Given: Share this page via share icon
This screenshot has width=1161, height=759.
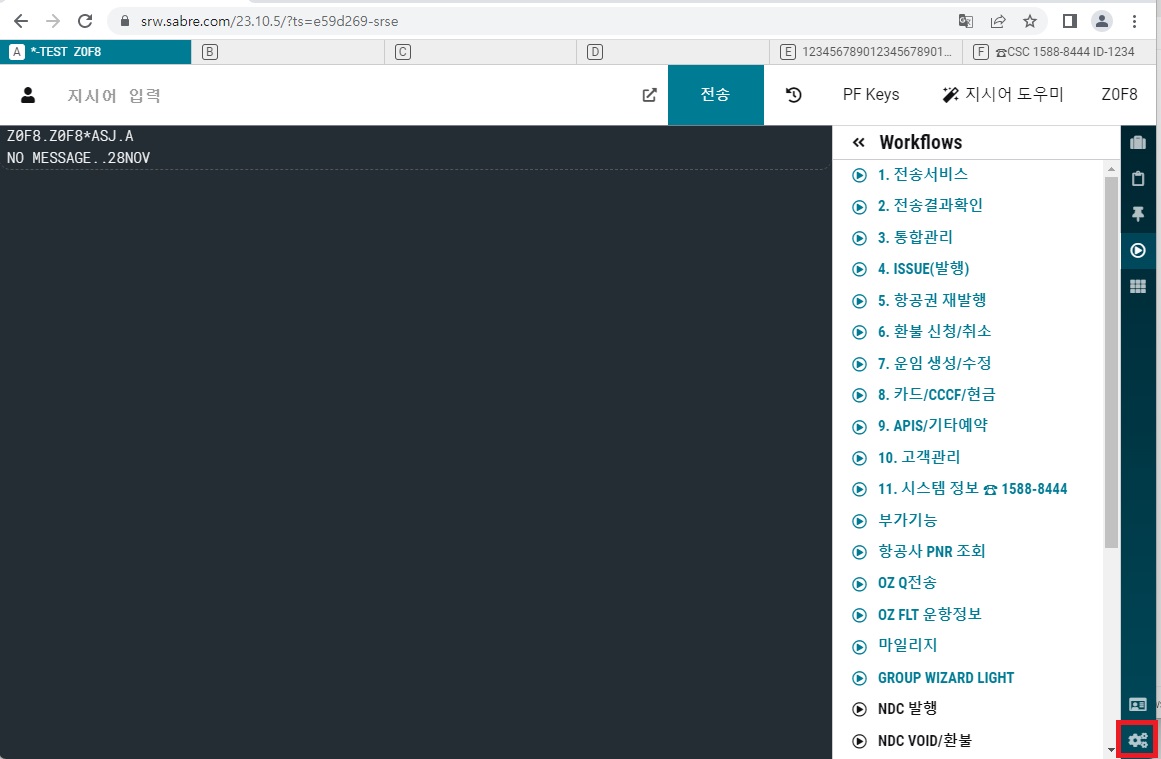Looking at the screenshot, I should [998, 21].
